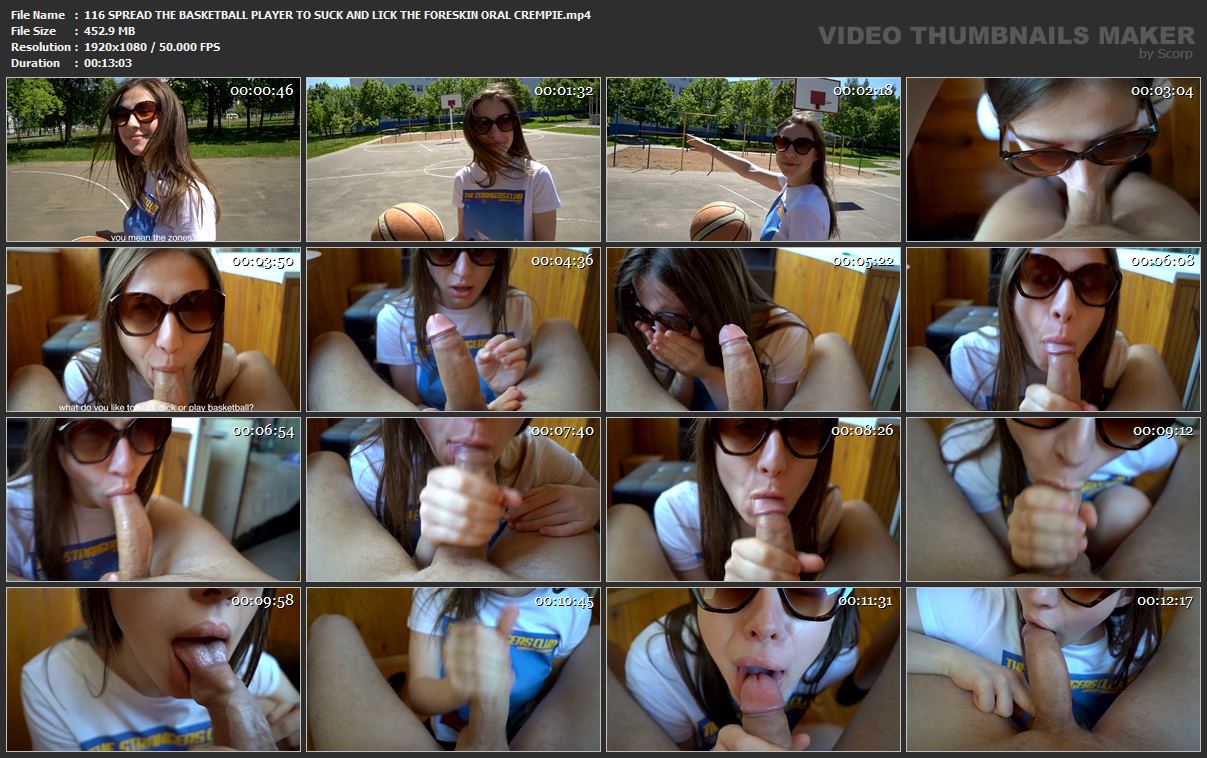
Task: Select the thumbnail stamped 00:08:26
Action: point(753,500)
